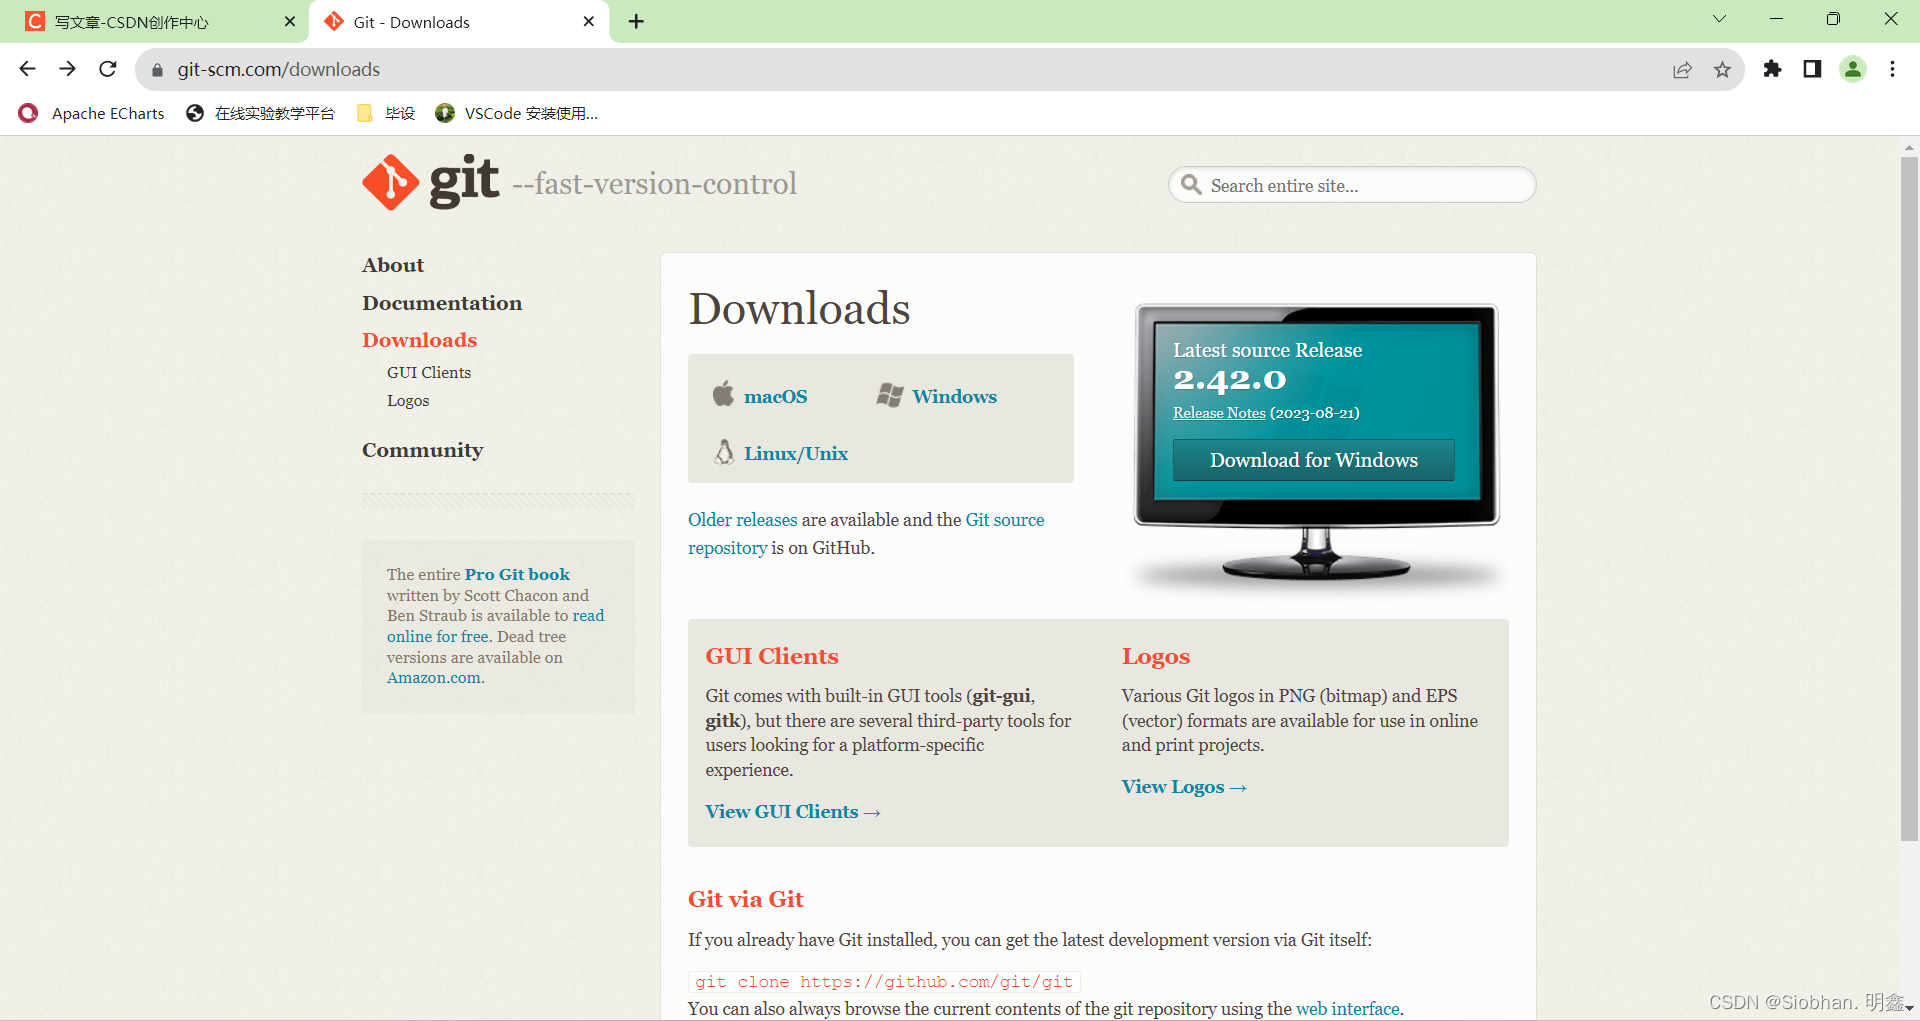Click the 2.42.0 version number
The width and height of the screenshot is (1920, 1021).
(x=1230, y=380)
